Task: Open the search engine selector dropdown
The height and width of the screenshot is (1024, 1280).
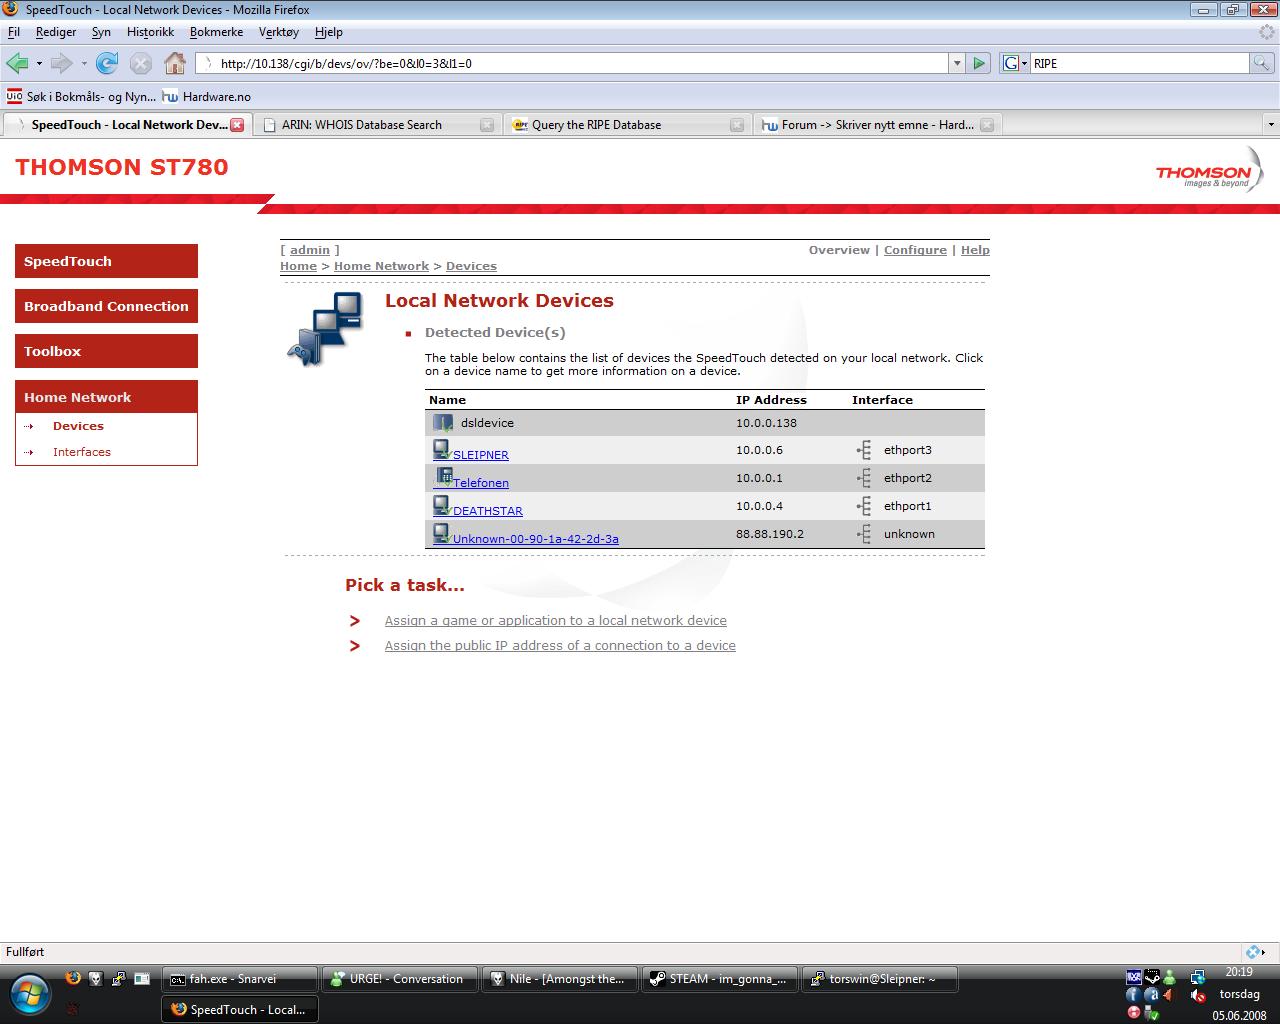Action: (1014, 63)
